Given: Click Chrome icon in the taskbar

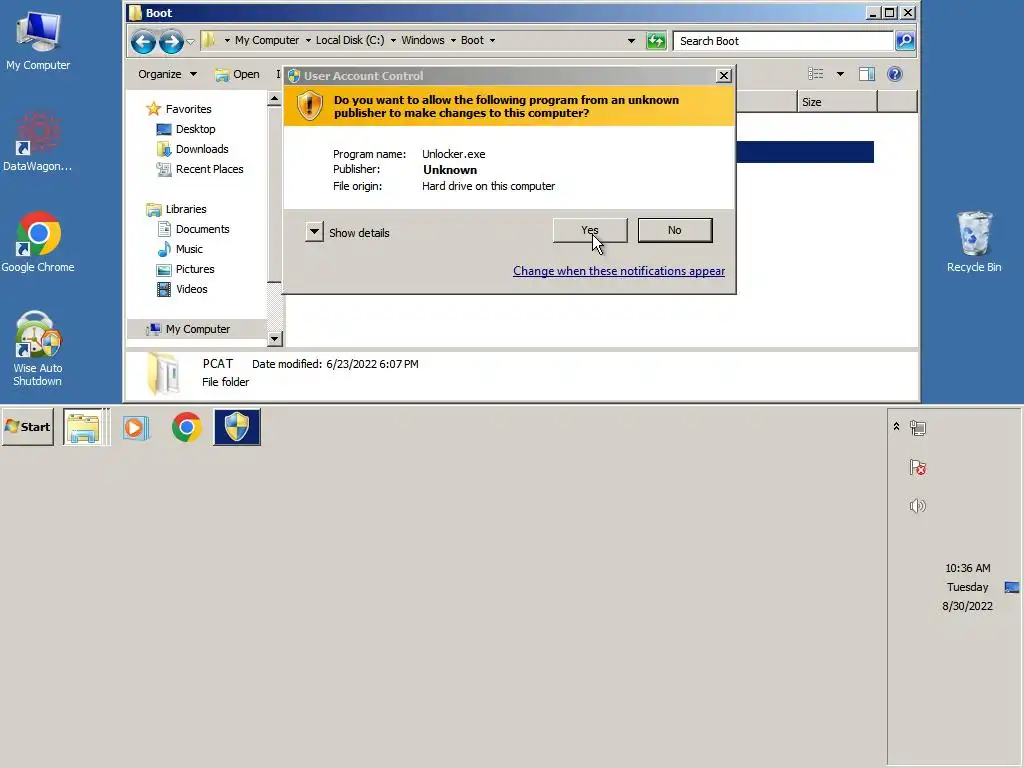Looking at the screenshot, I should click(x=187, y=428).
